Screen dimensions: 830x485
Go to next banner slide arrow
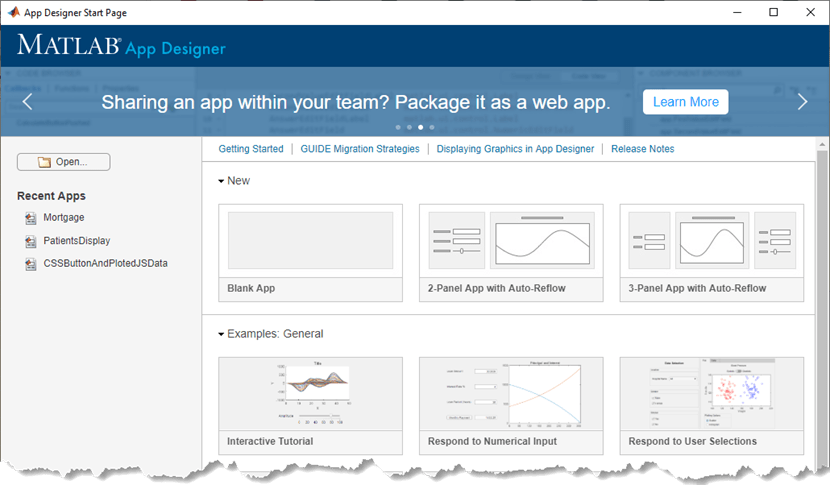click(x=802, y=101)
